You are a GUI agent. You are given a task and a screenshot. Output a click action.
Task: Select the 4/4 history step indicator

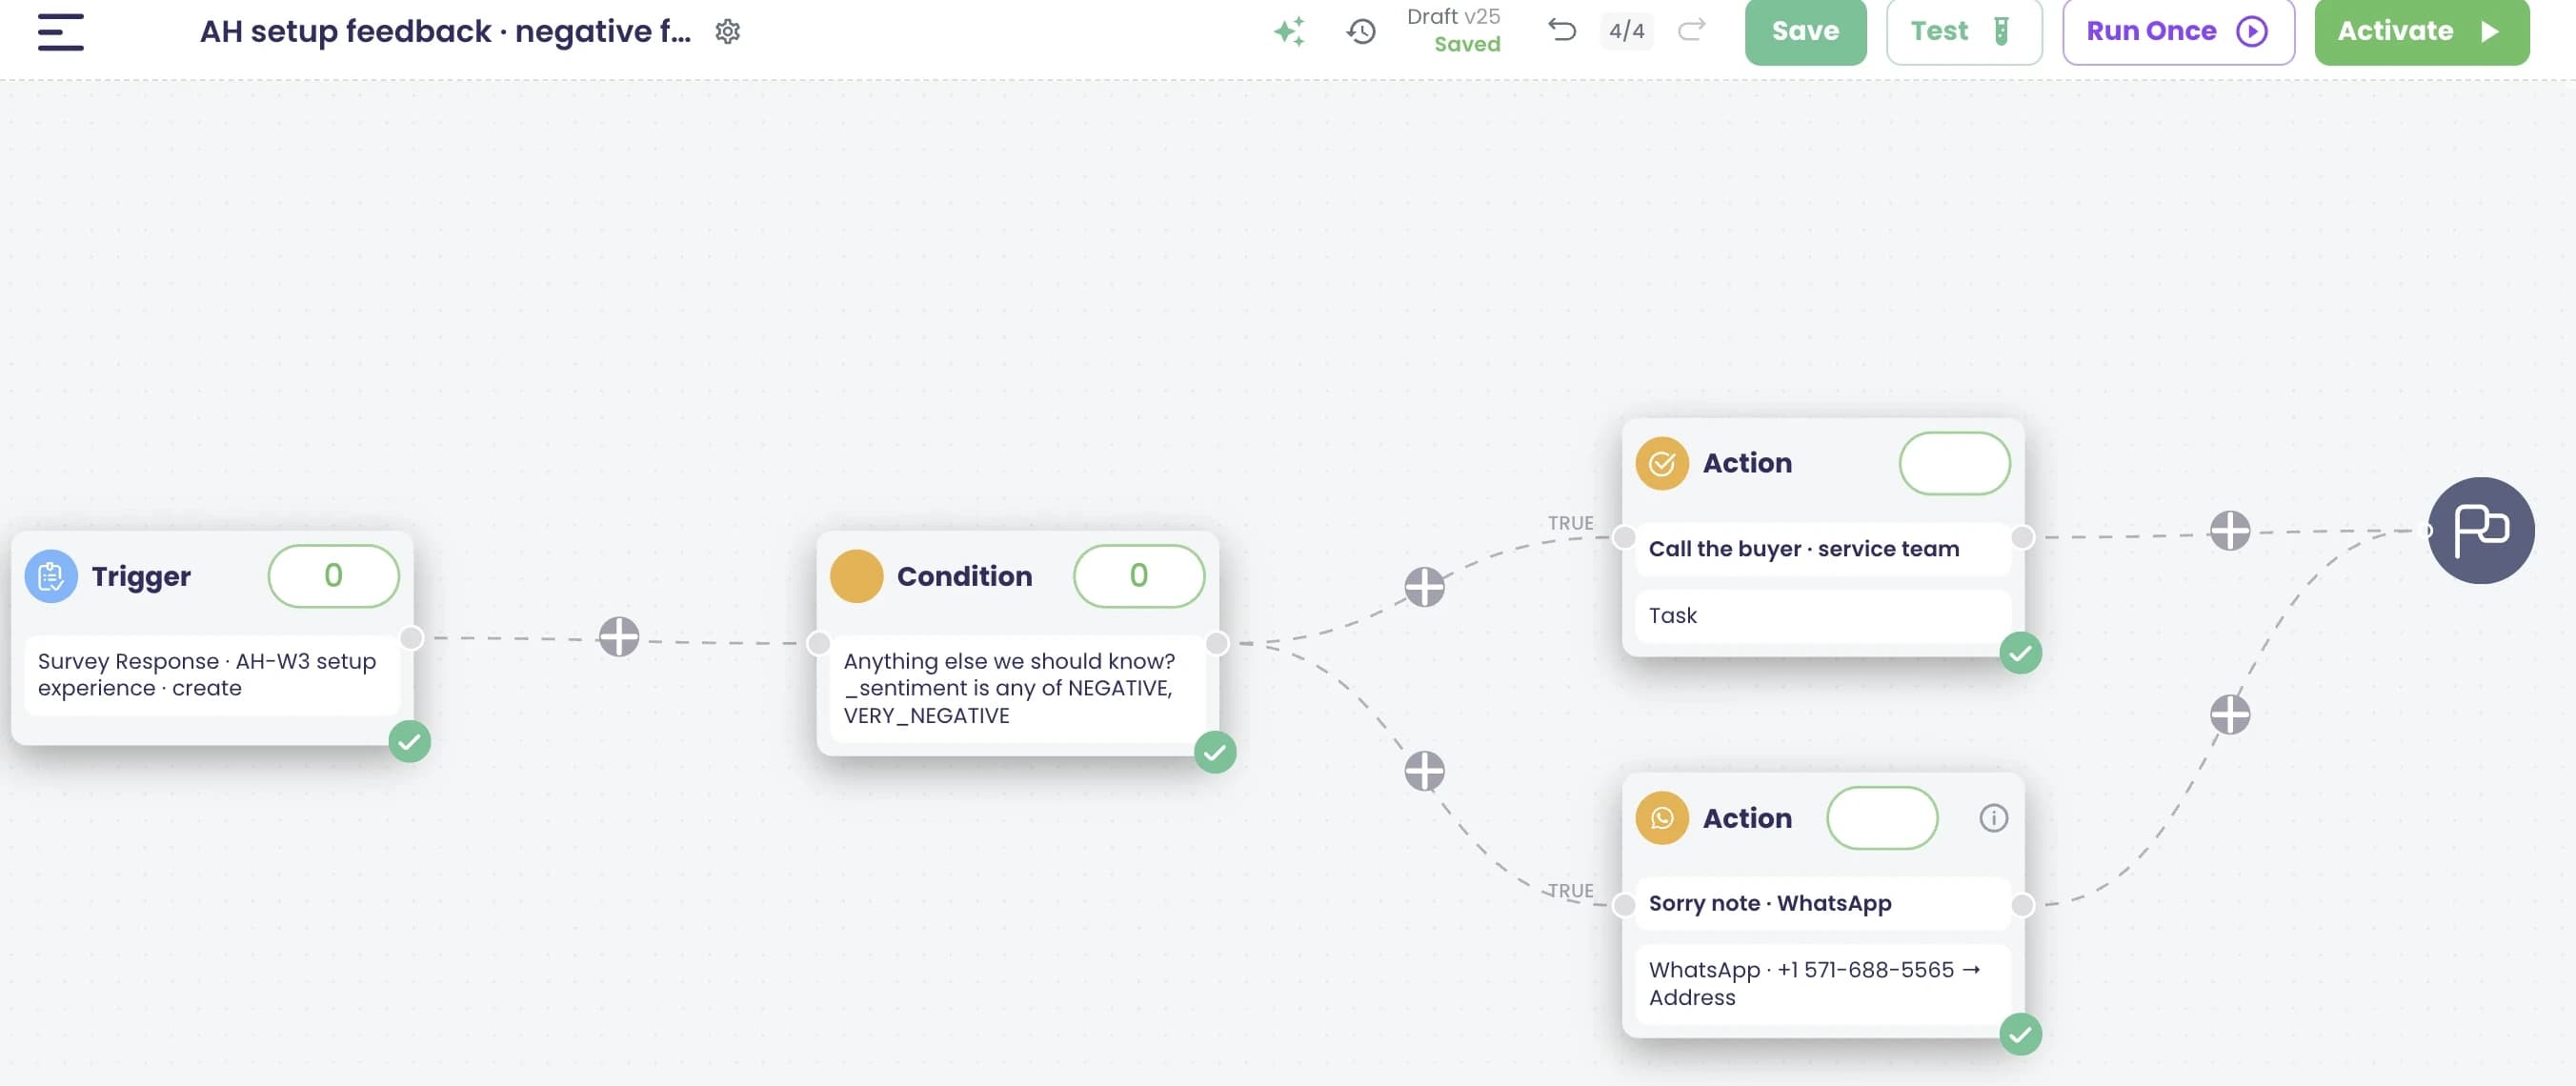(x=1626, y=31)
